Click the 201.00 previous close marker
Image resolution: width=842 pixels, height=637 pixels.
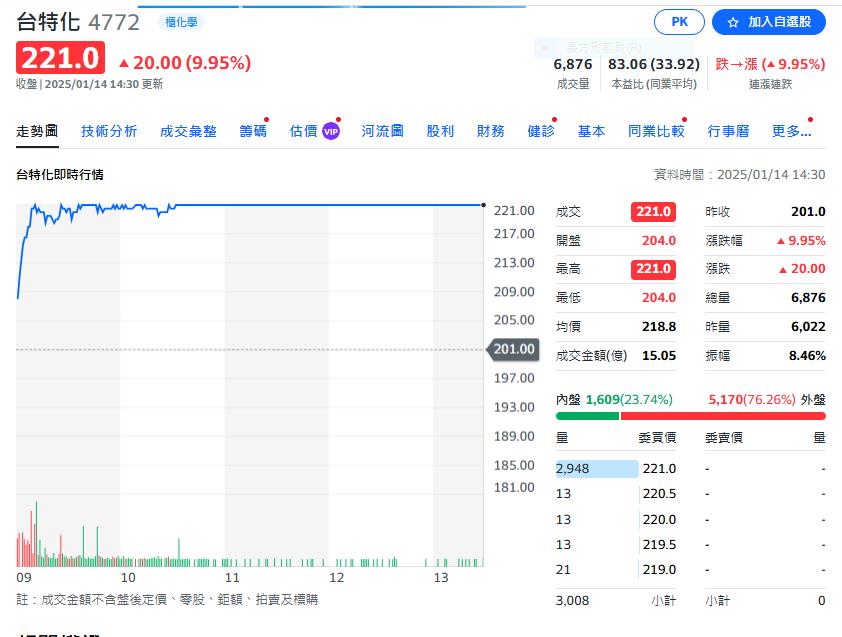[x=513, y=349]
